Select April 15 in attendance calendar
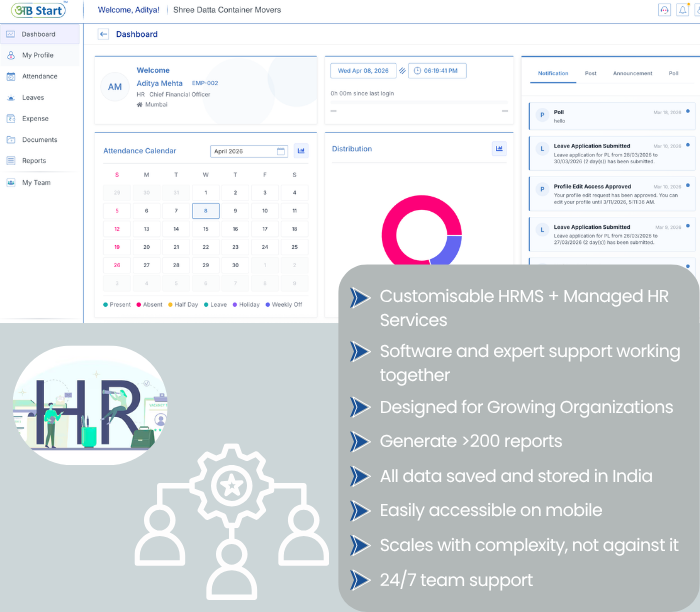 (206, 228)
